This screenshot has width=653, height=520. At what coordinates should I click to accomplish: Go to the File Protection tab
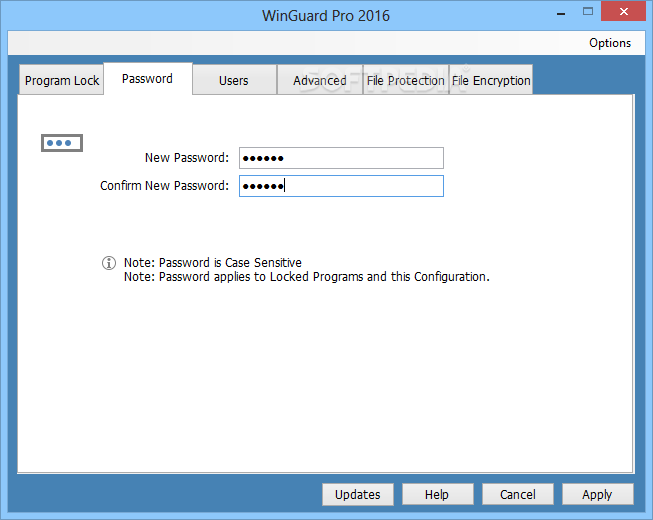[x=406, y=80]
